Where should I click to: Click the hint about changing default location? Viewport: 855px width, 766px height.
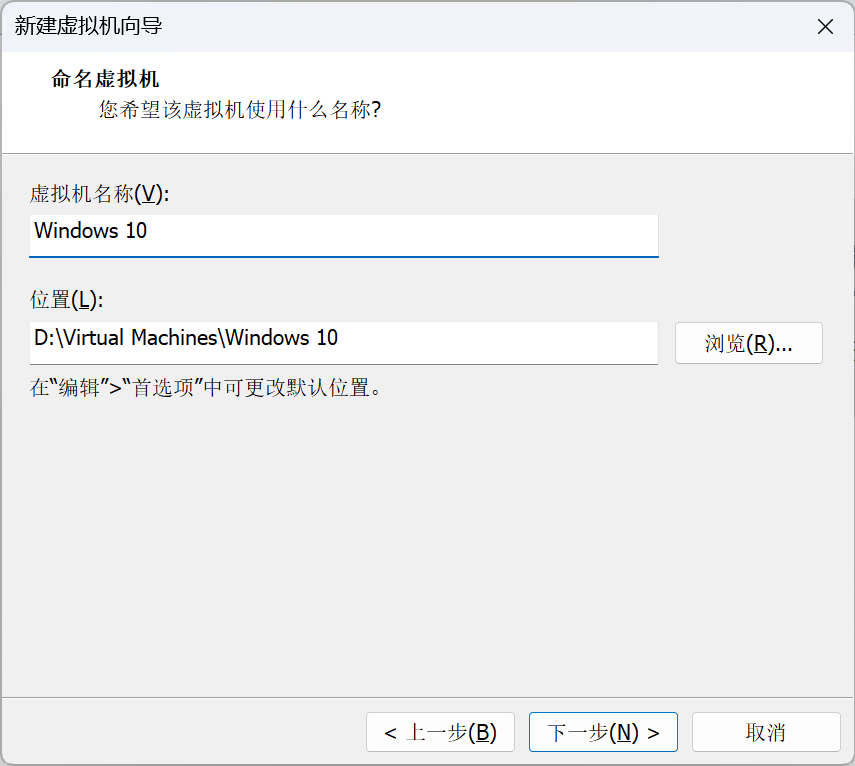pos(206,388)
